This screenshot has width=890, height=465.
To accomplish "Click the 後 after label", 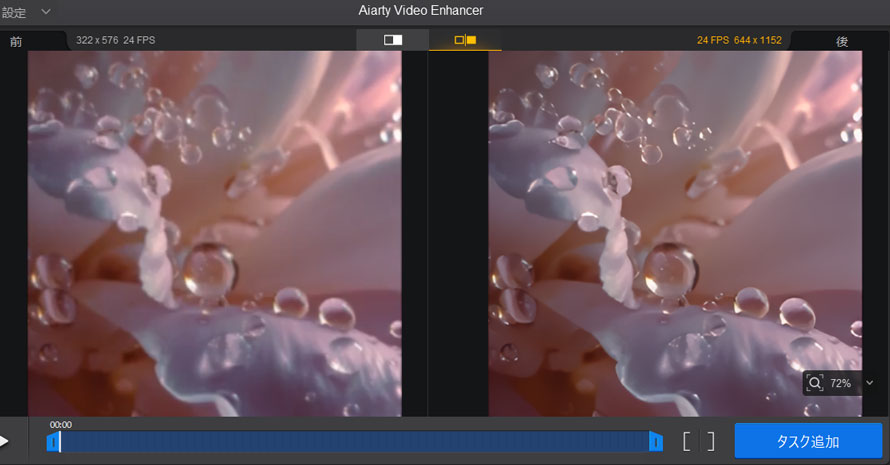I will pos(842,41).
